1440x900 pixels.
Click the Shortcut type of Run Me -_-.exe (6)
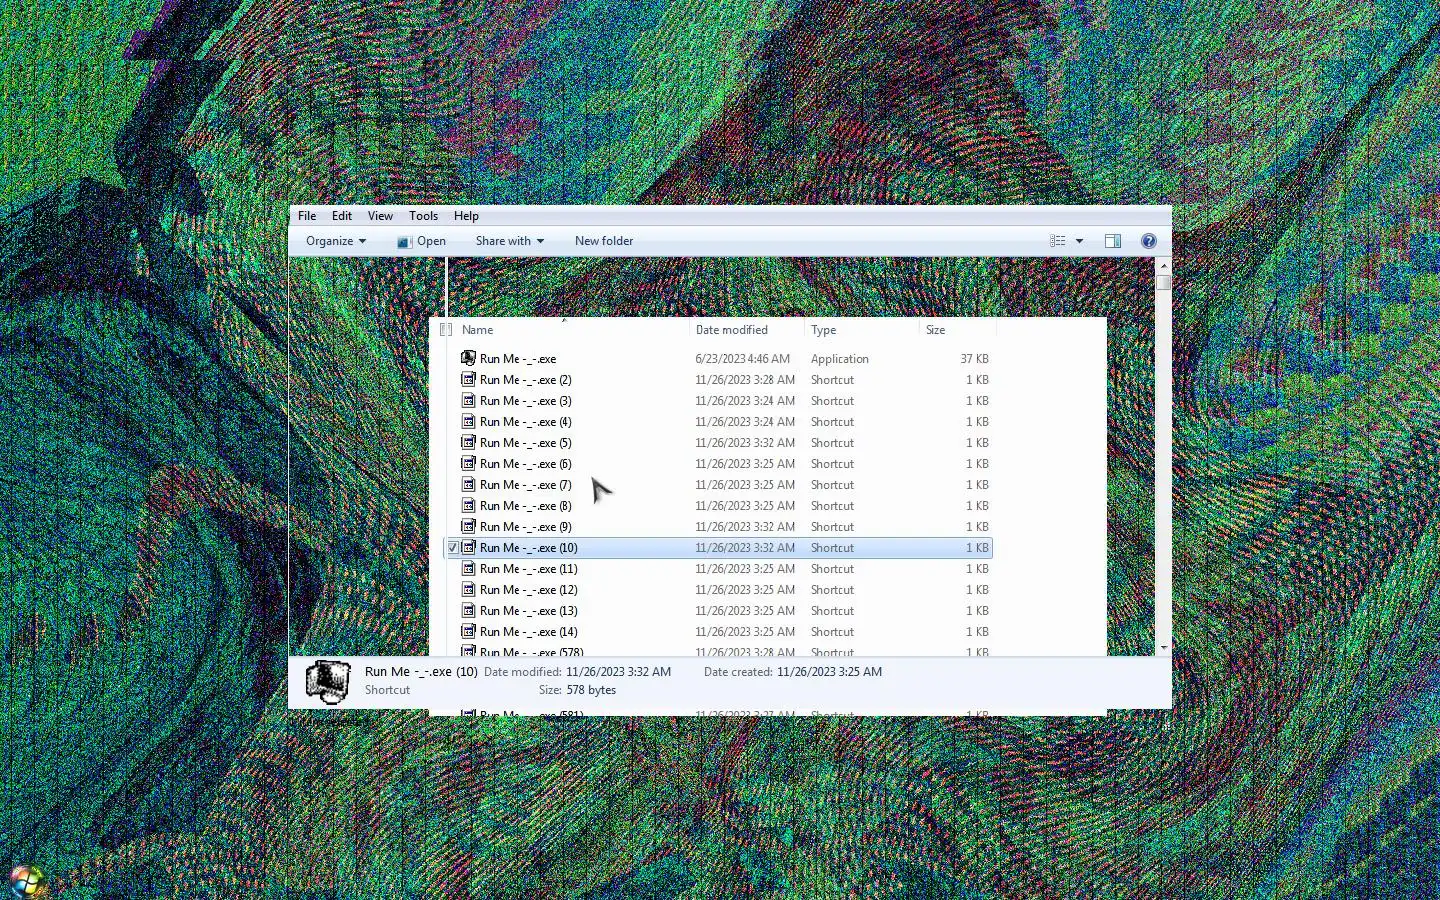(832, 464)
